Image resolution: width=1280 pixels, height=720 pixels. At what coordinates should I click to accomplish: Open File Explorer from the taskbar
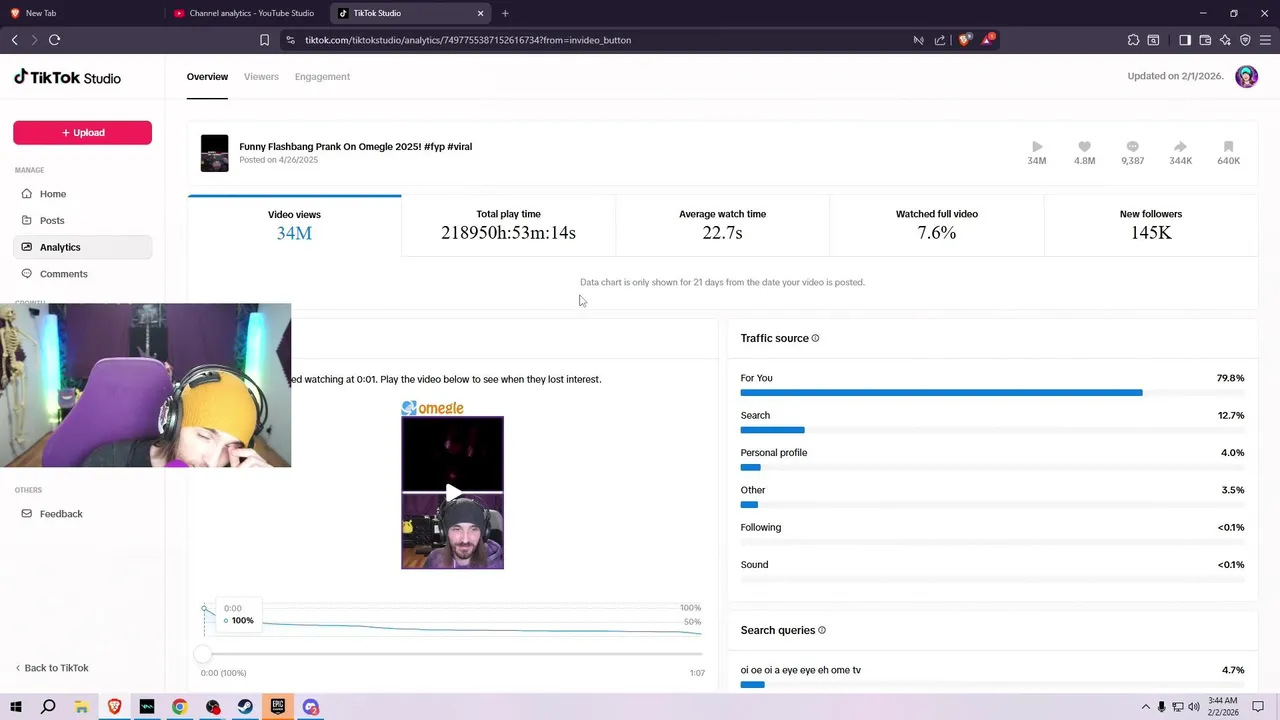point(81,707)
